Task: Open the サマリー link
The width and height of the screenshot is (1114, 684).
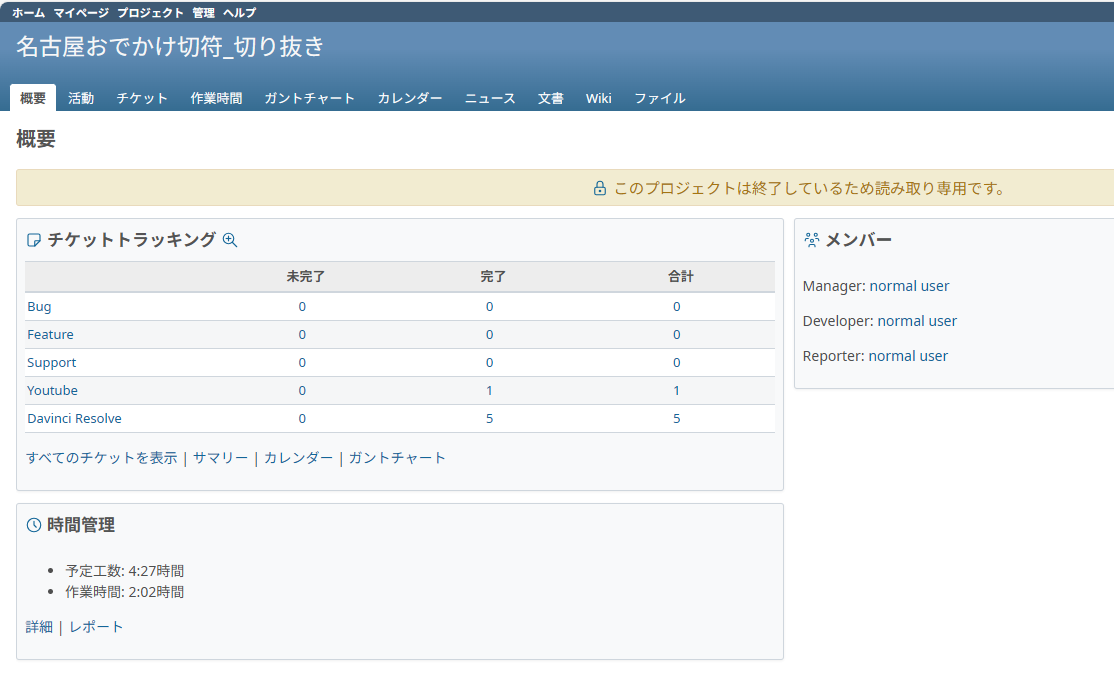Action: coord(220,458)
